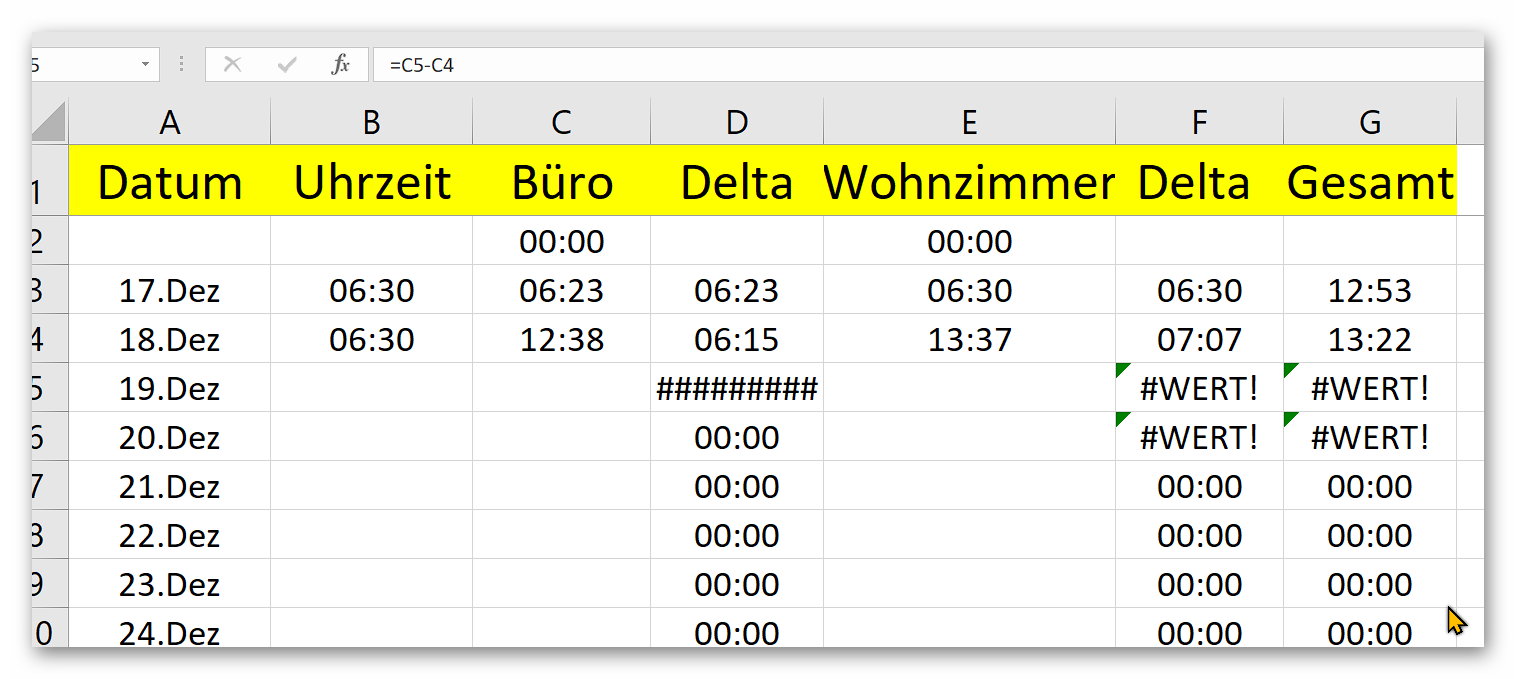Viewport: 1516px width, 679px height.
Task: Select column G header
Action: tap(1369, 123)
